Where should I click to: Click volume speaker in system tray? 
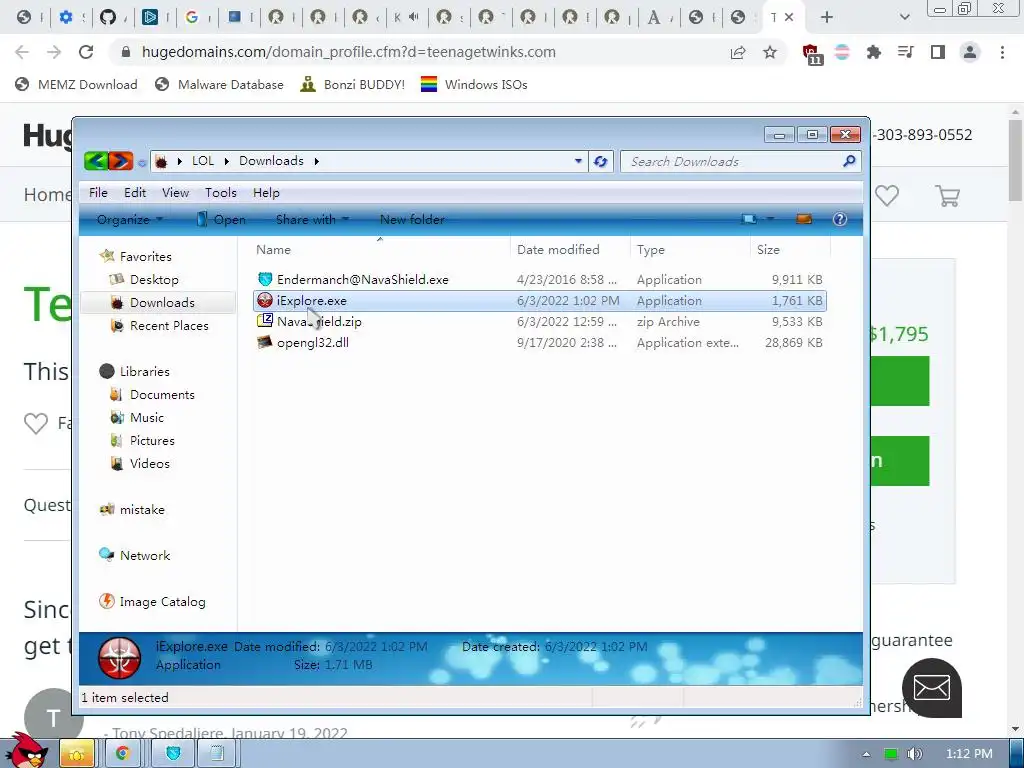coord(915,754)
